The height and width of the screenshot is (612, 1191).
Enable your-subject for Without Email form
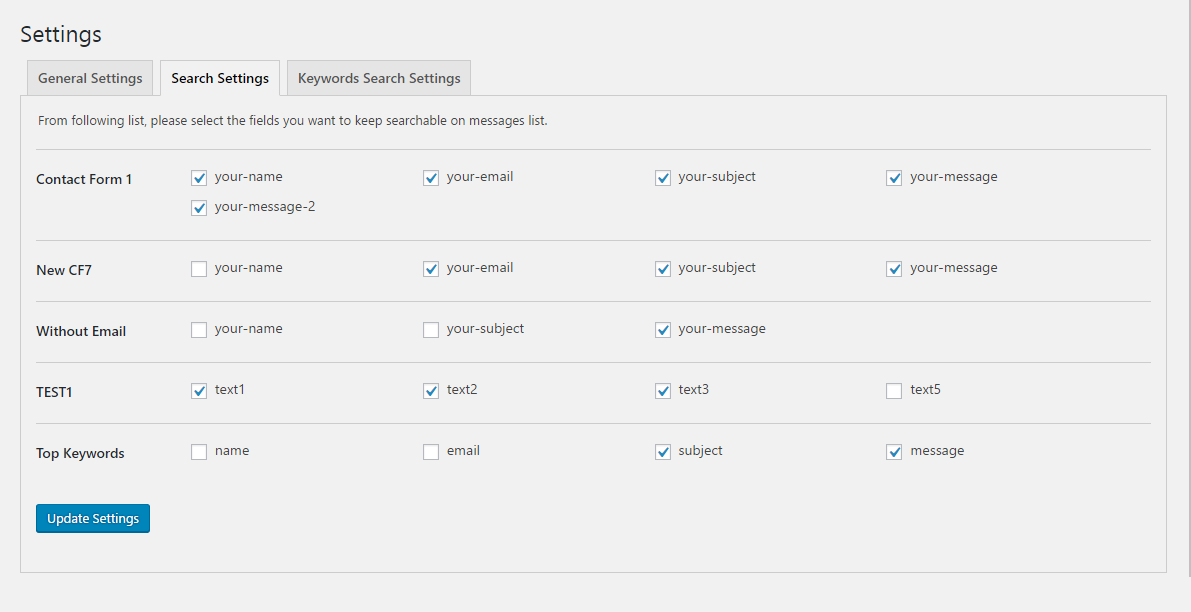tap(431, 330)
